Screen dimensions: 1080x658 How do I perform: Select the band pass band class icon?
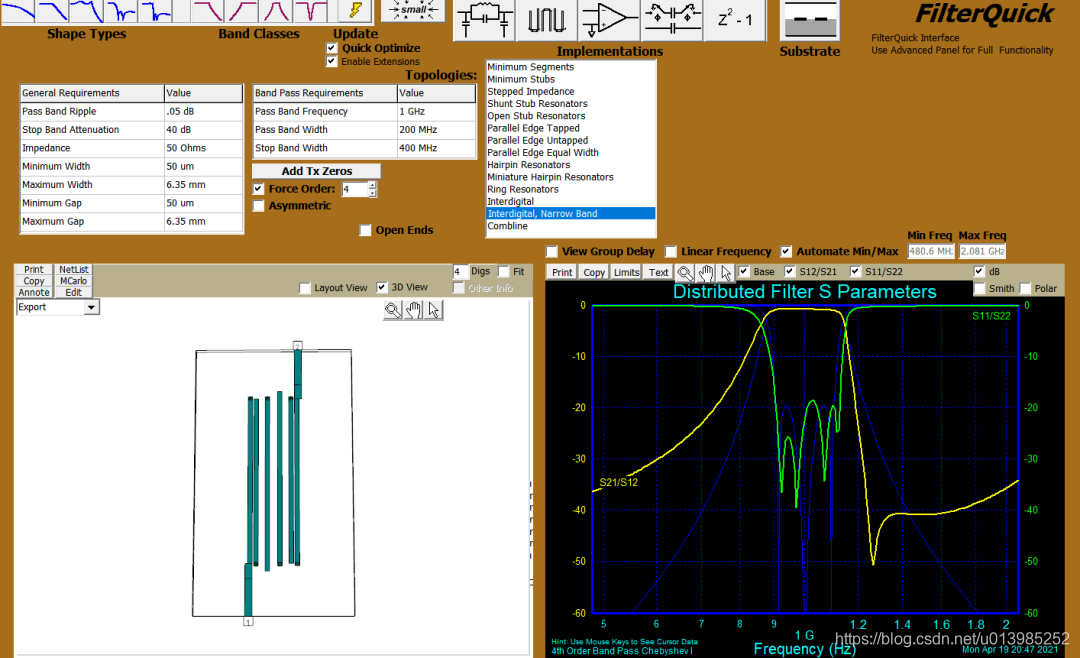pyautogui.click(x=276, y=11)
